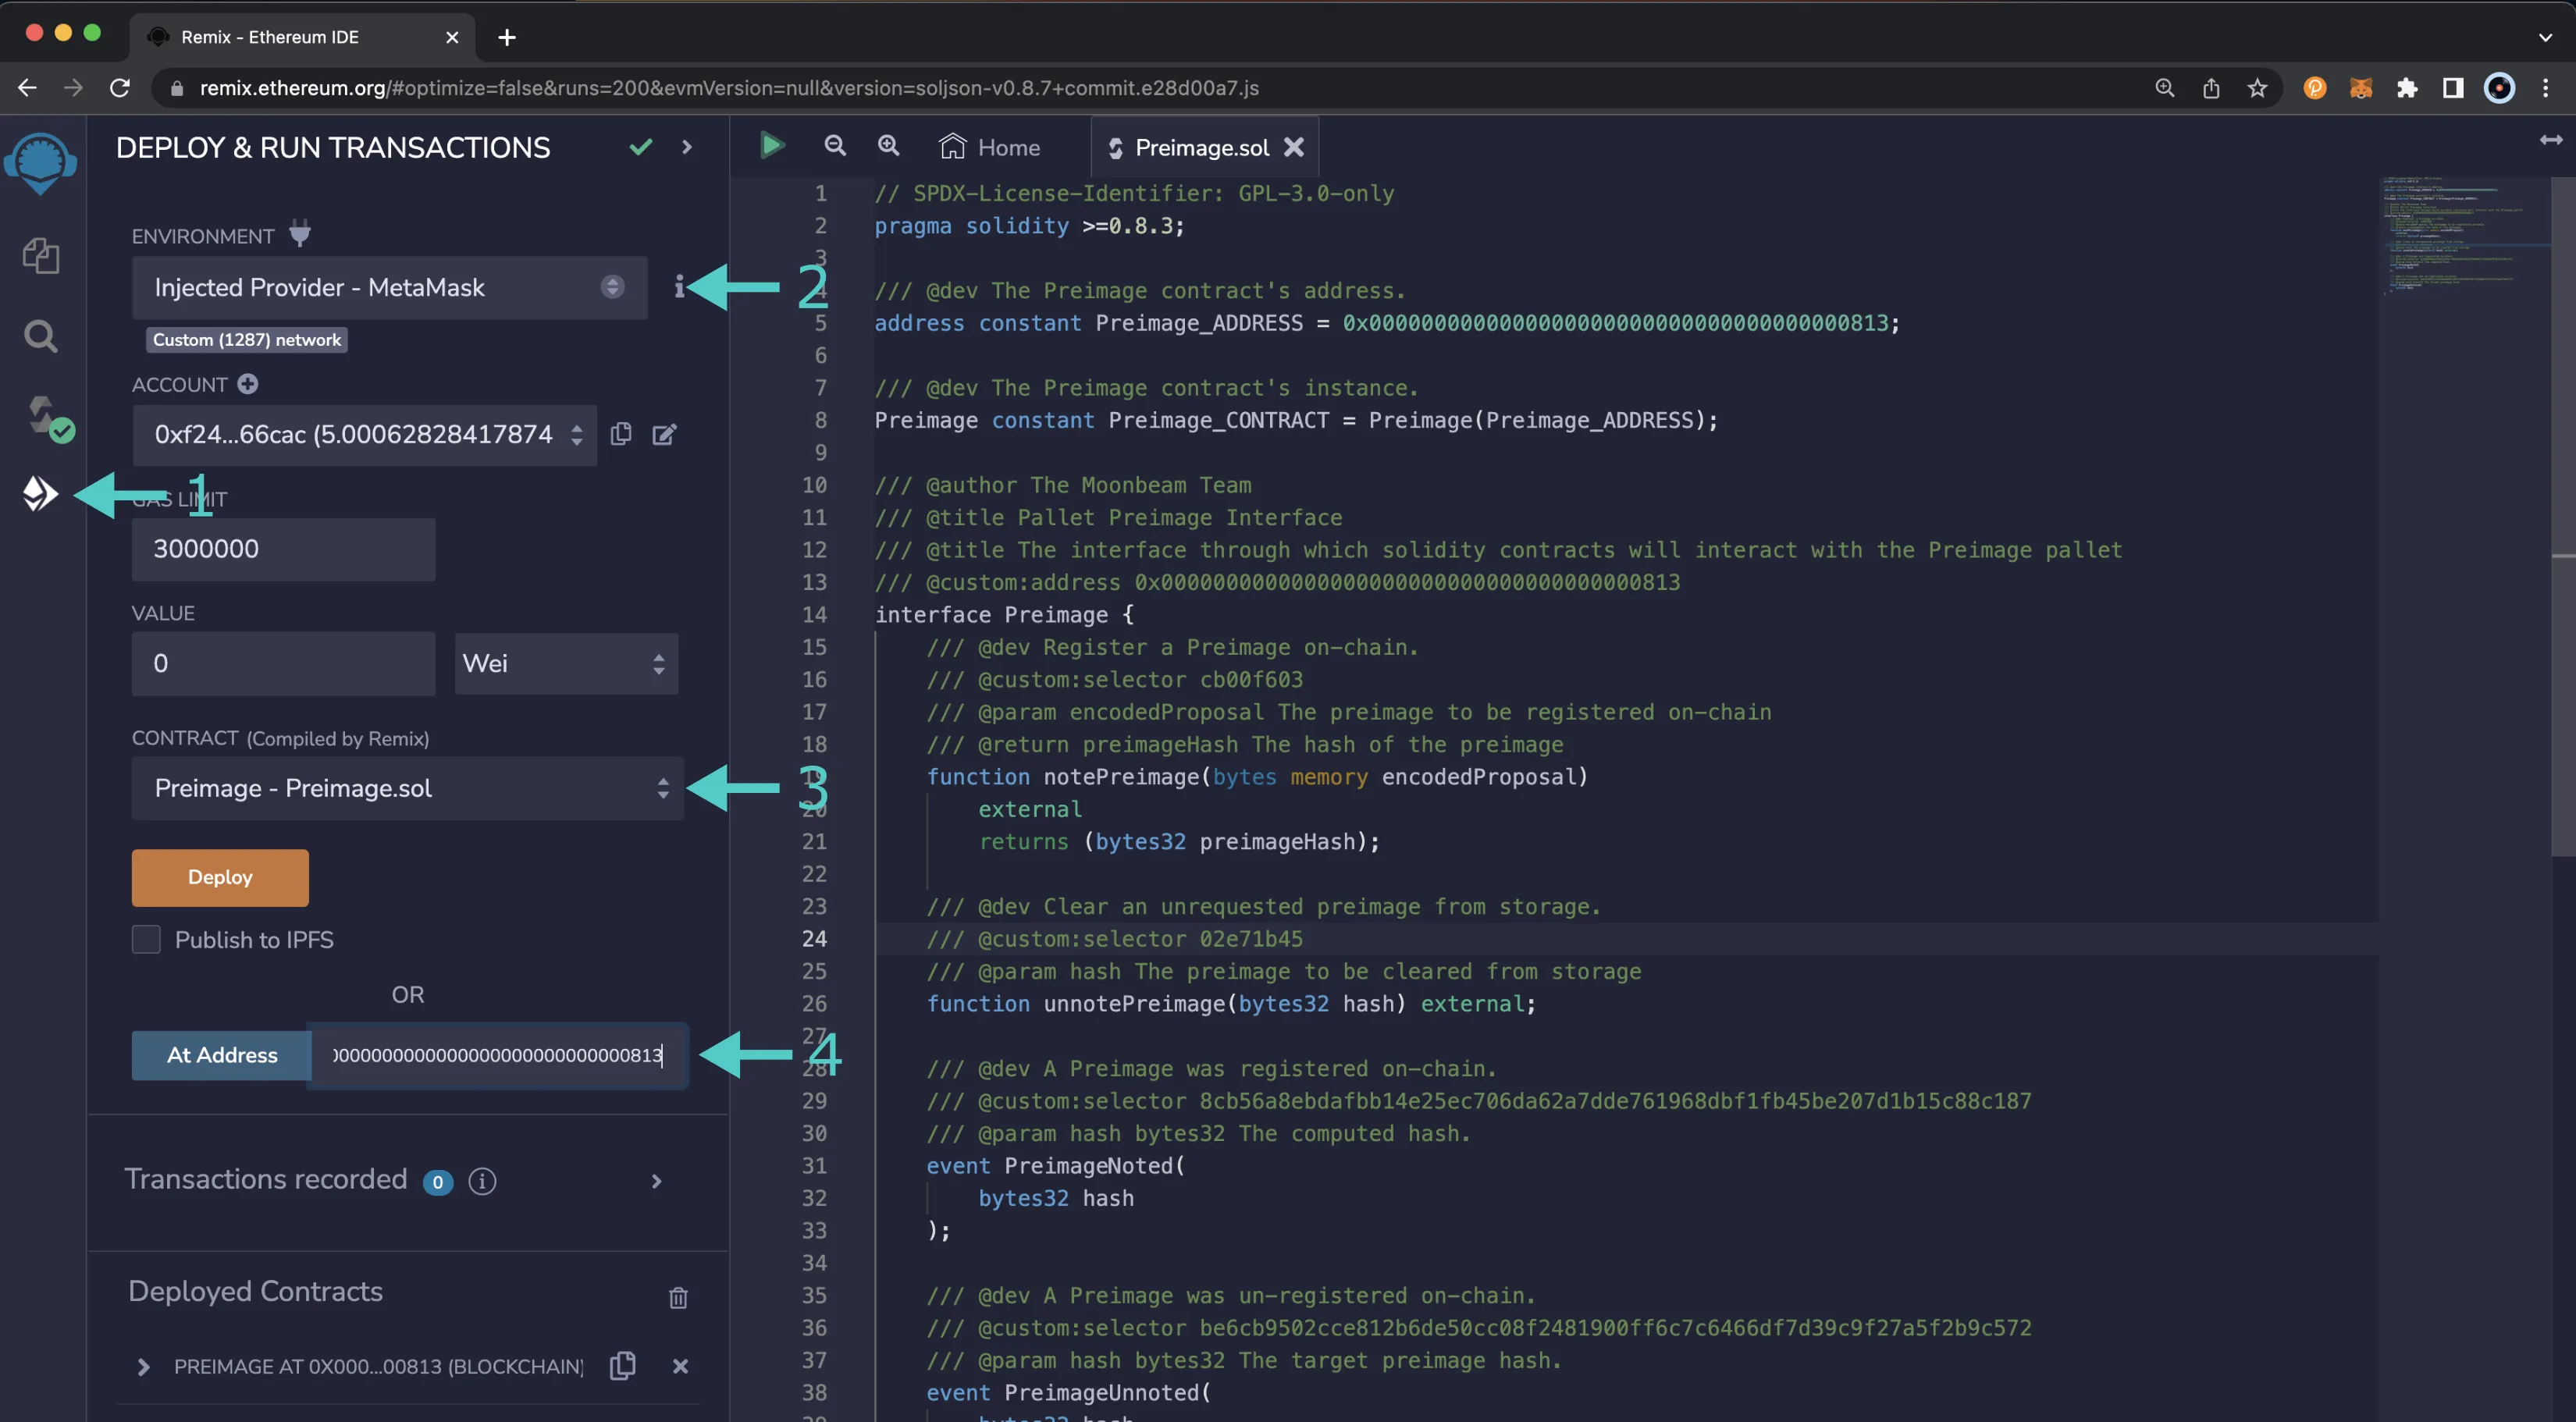This screenshot has height=1422, width=2576.
Task: Zoom out the editor font
Action: tap(835, 146)
